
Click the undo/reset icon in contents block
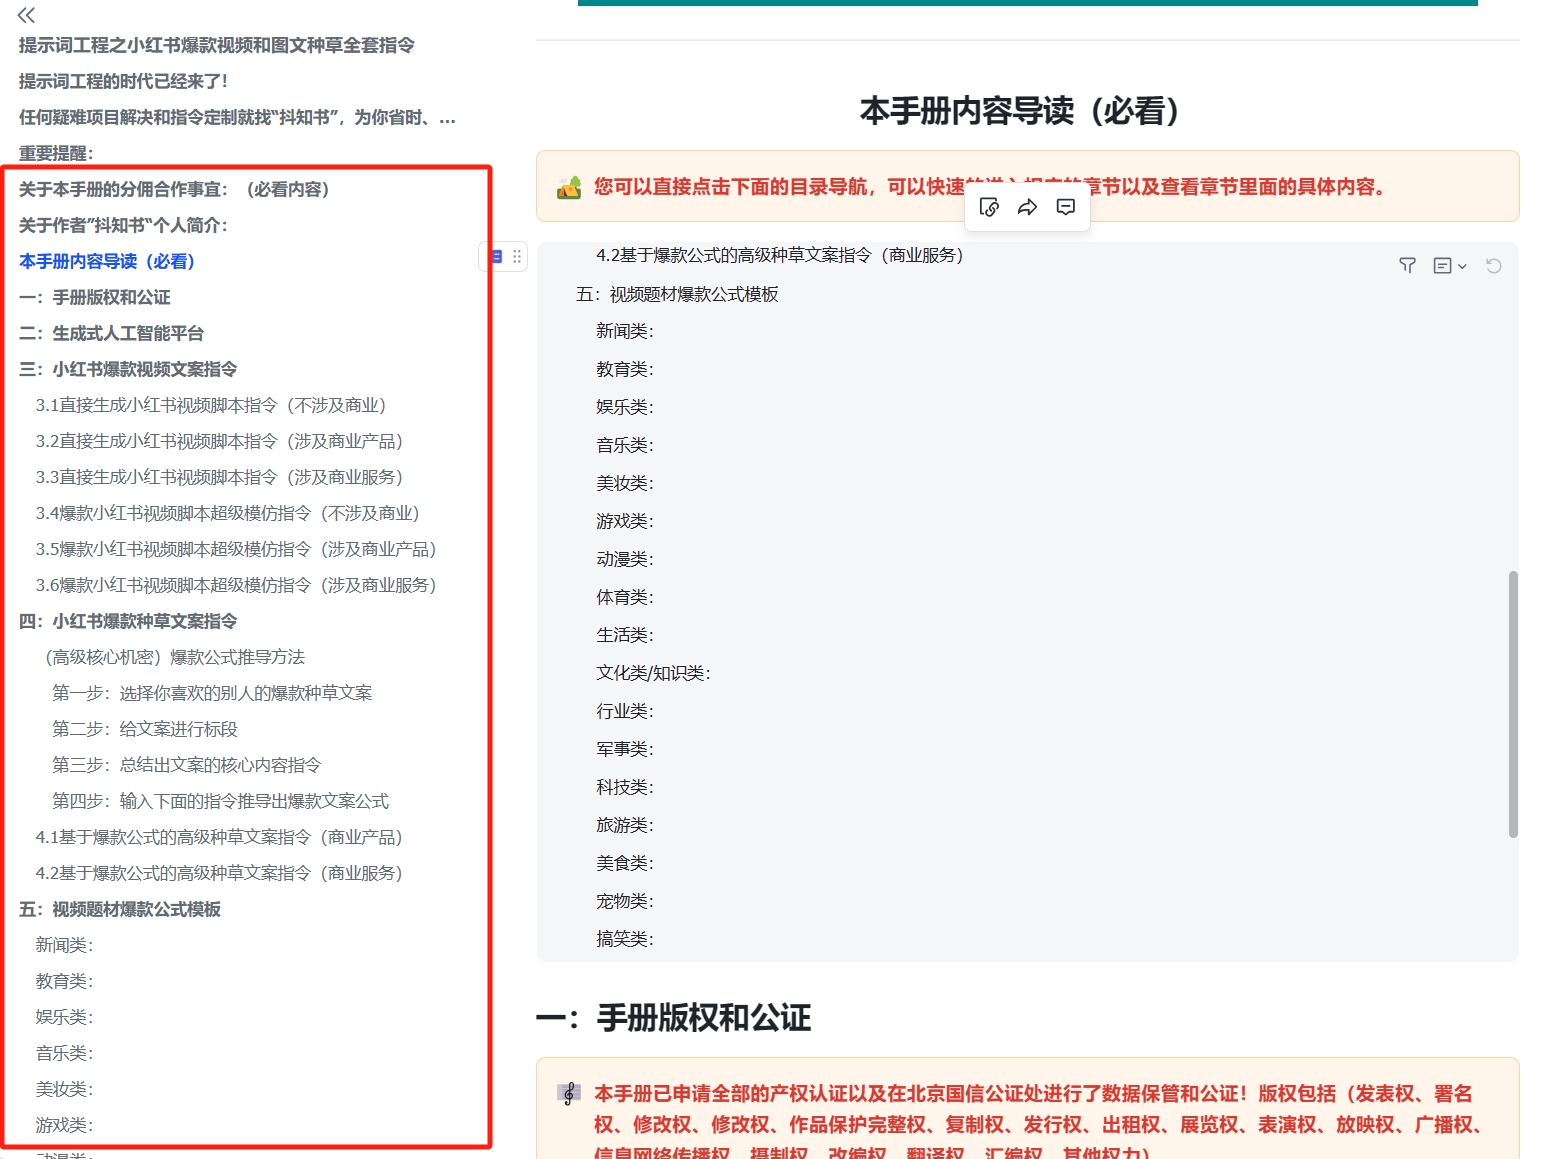(1493, 266)
